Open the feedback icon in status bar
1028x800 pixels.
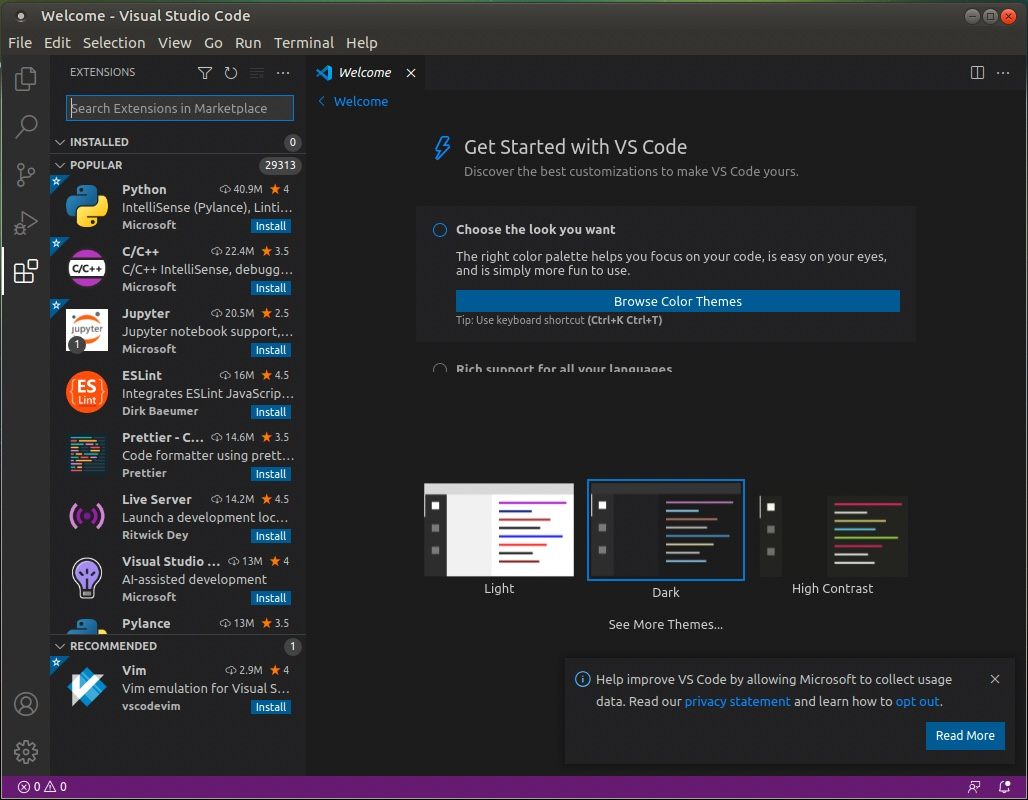[974, 787]
